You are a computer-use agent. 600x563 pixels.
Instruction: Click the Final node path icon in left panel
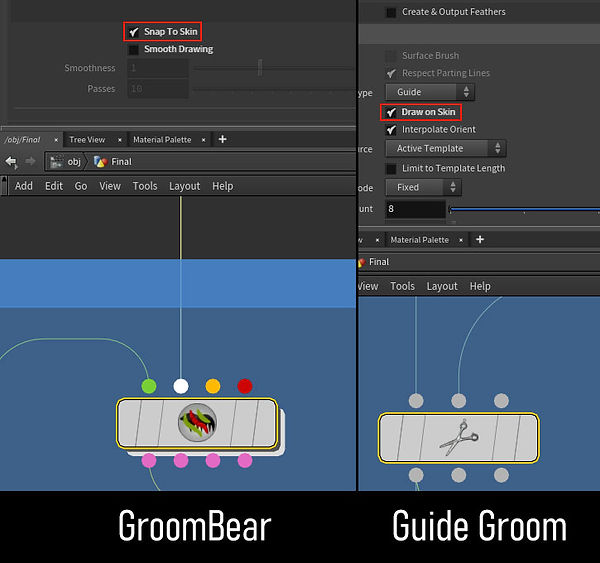(100, 162)
